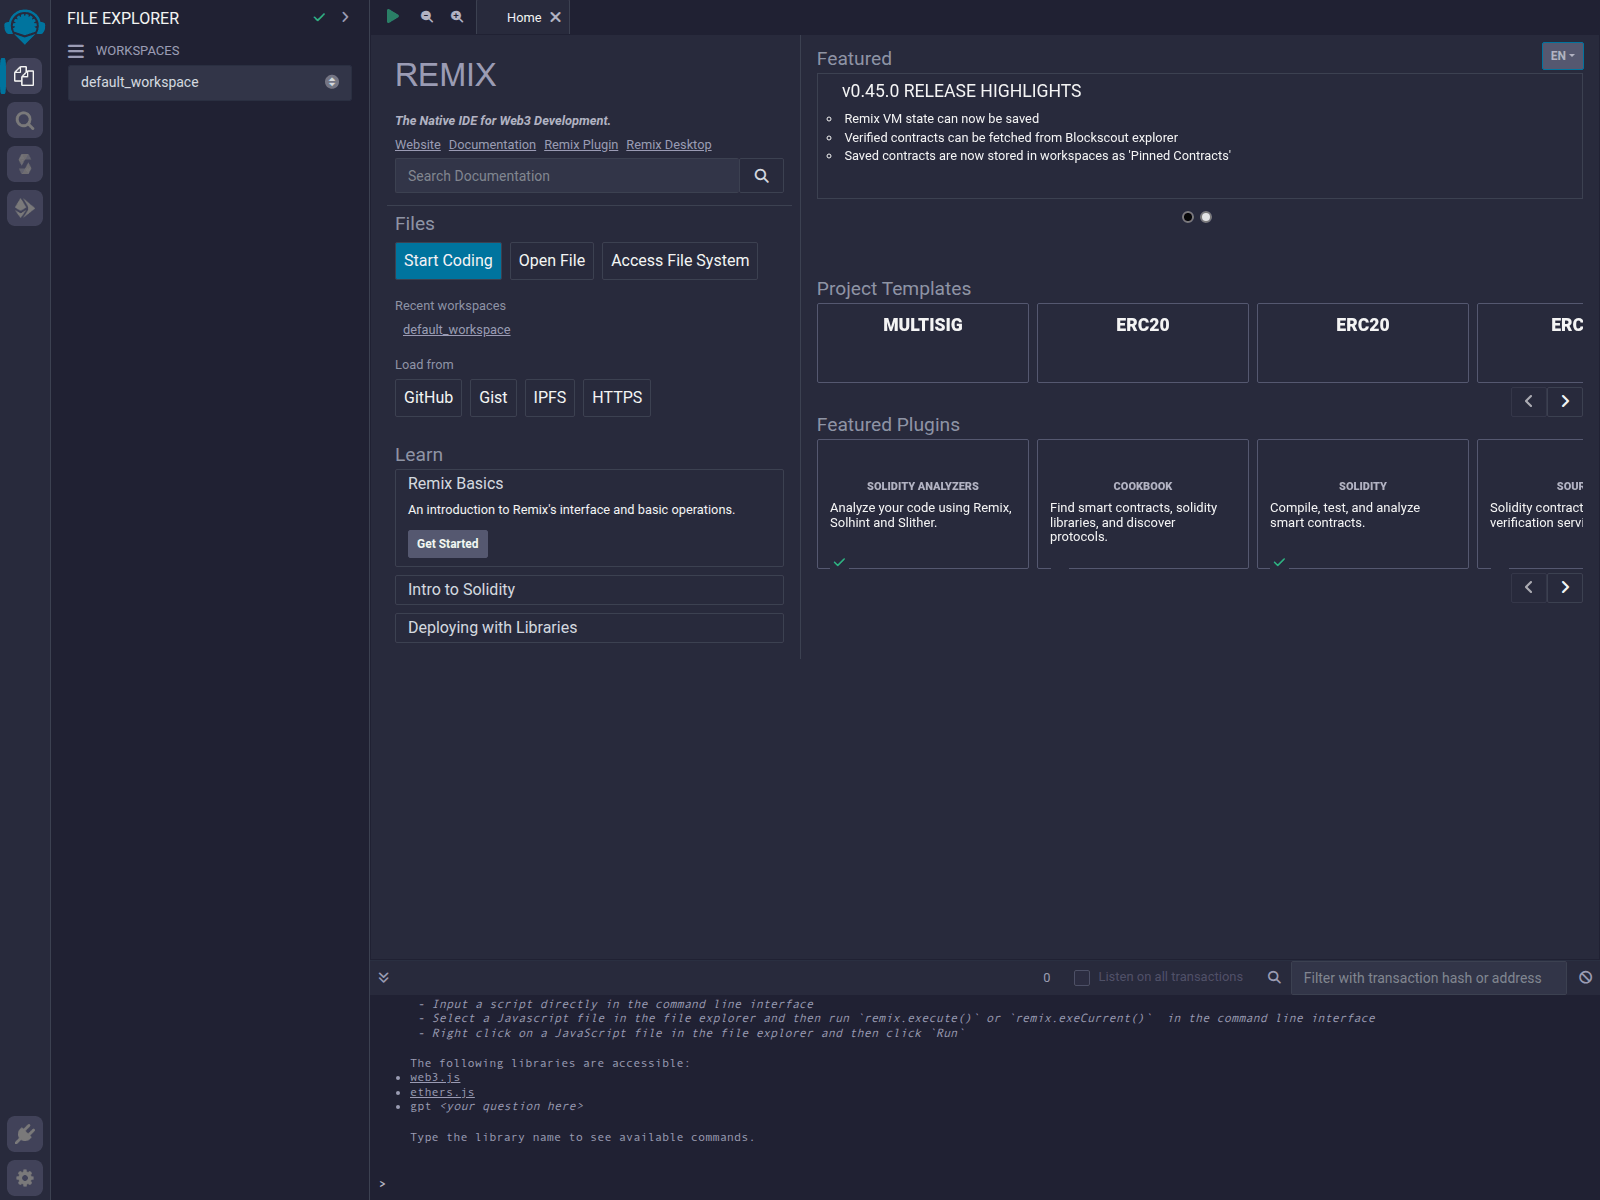Image resolution: width=1600 pixels, height=1200 pixels.
Task: Expand Intro to Solidity section
Action: pos(589,590)
